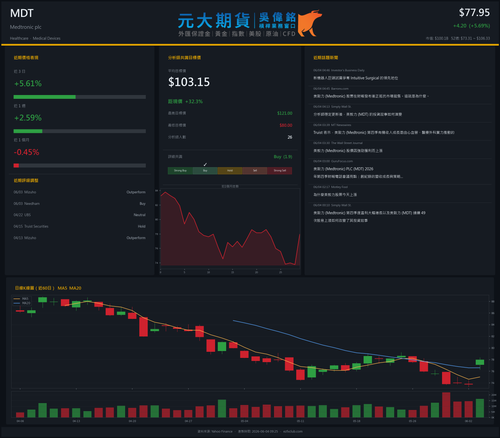Click the Strong Buy rating segment
This screenshot has height=438, width=500.
(x=180, y=171)
